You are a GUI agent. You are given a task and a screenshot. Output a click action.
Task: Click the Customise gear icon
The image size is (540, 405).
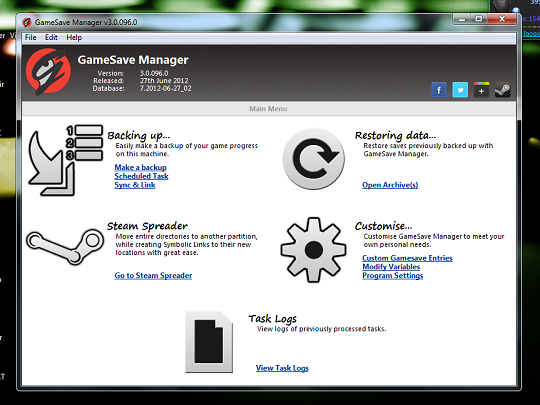pos(313,250)
